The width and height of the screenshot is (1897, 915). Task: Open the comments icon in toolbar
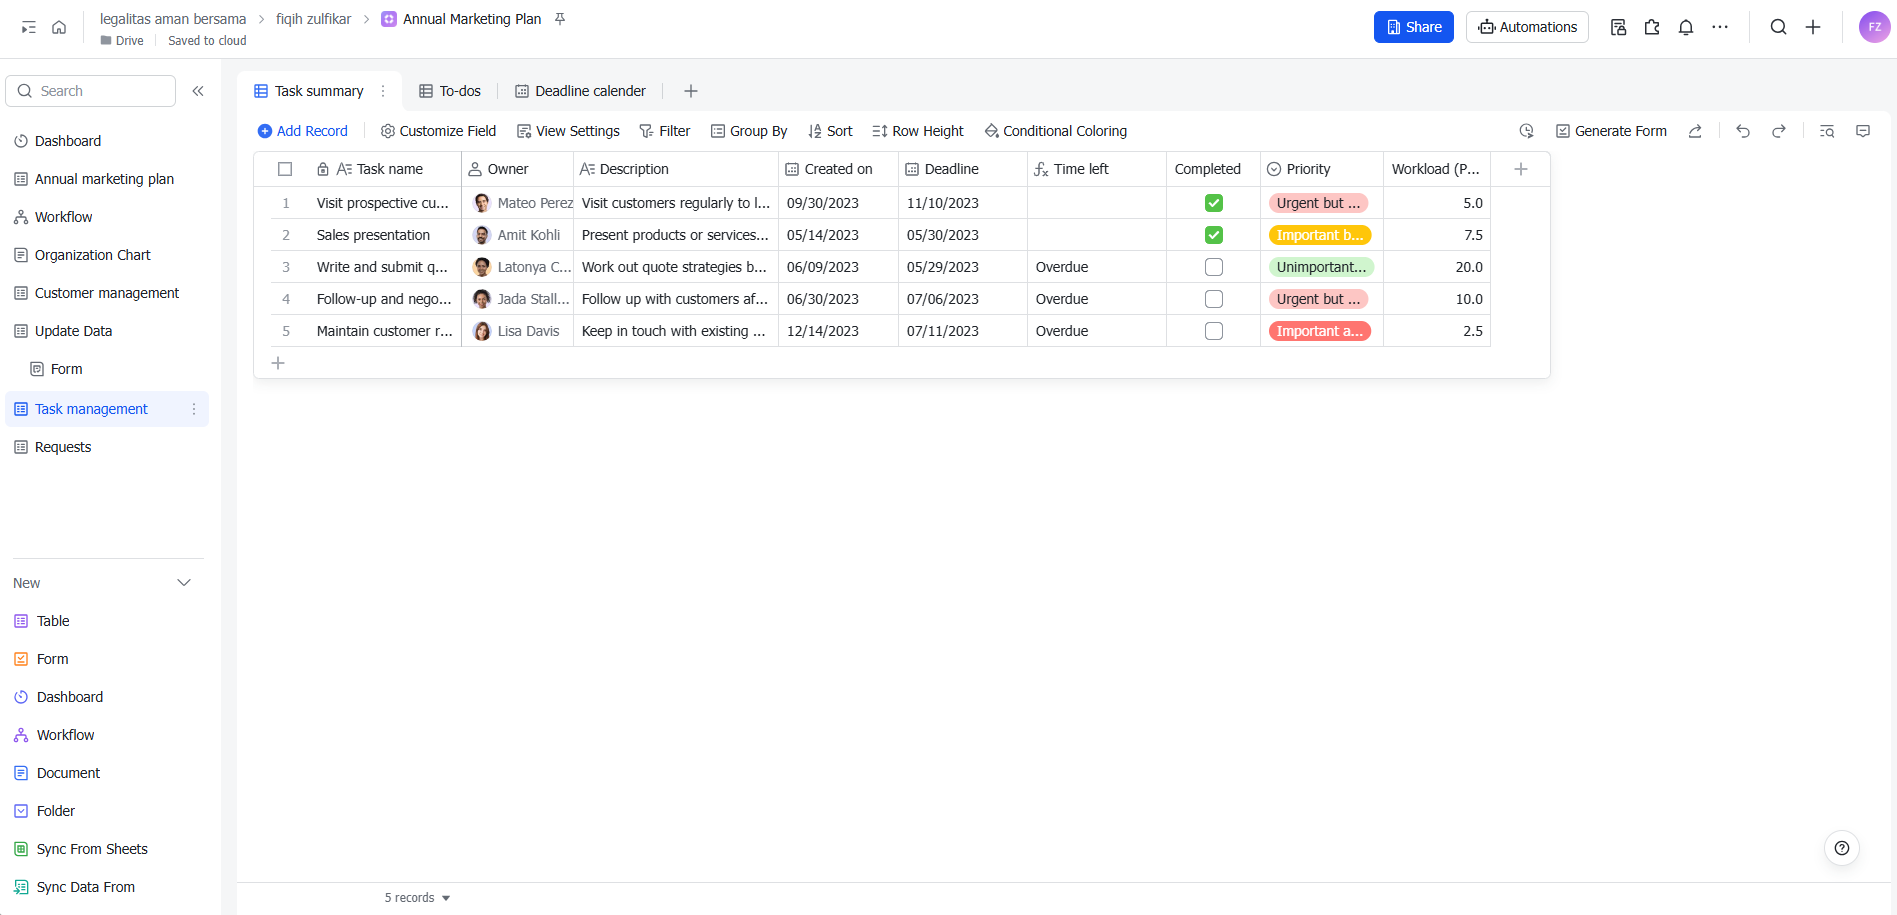coord(1863,131)
